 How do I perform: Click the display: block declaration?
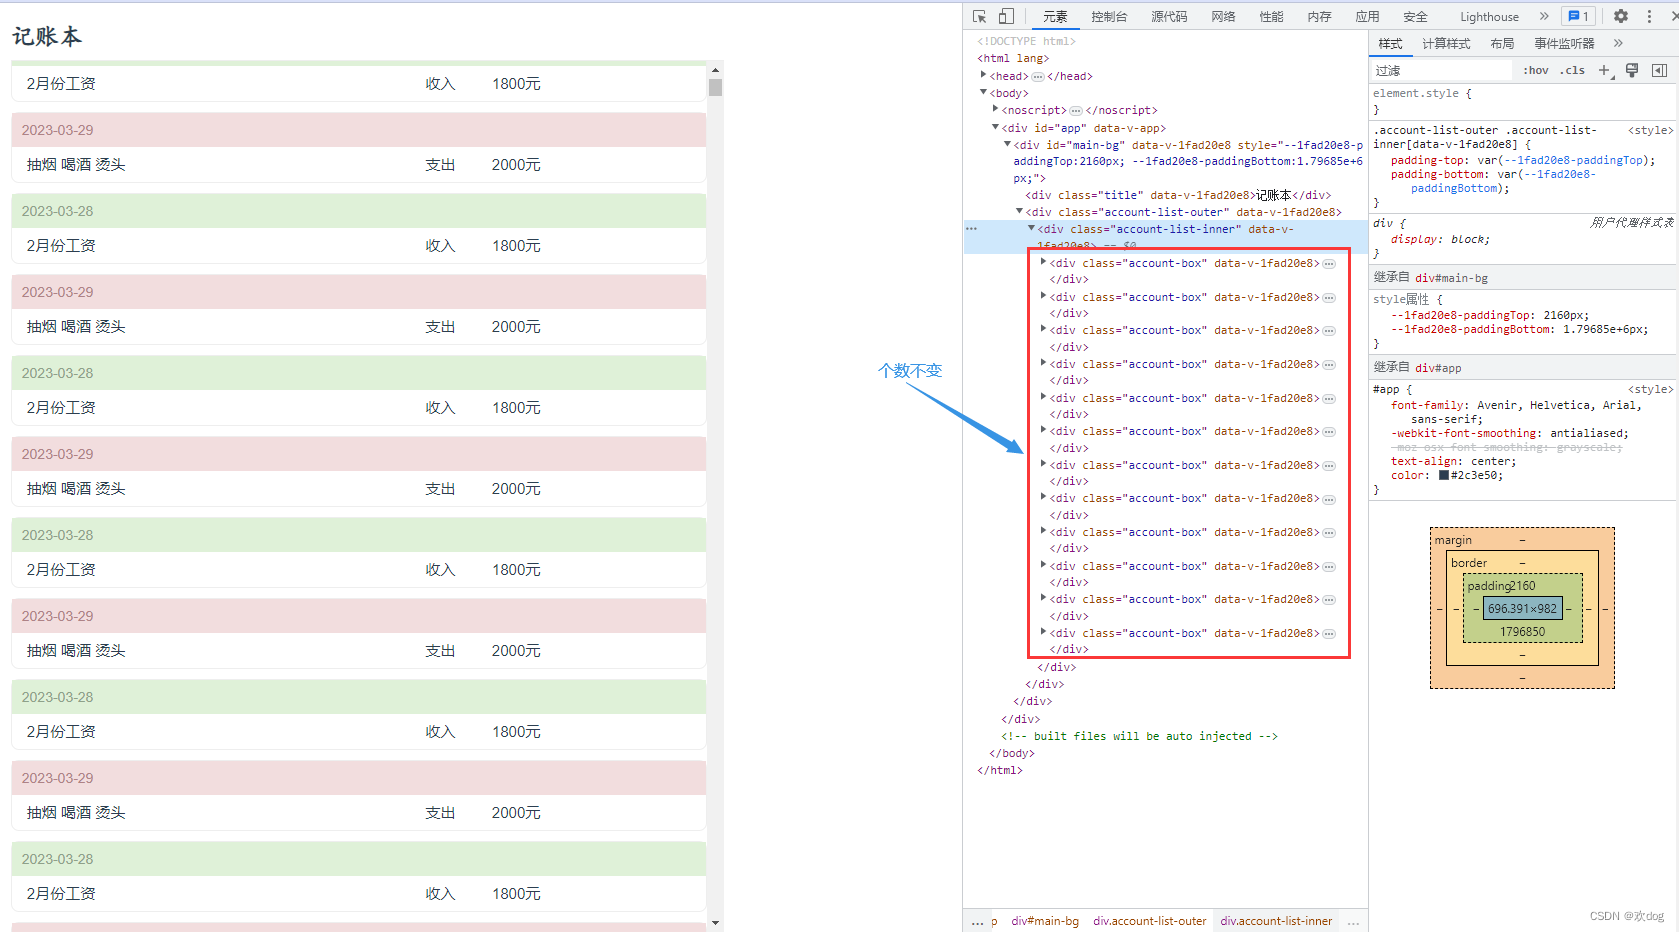(1440, 239)
